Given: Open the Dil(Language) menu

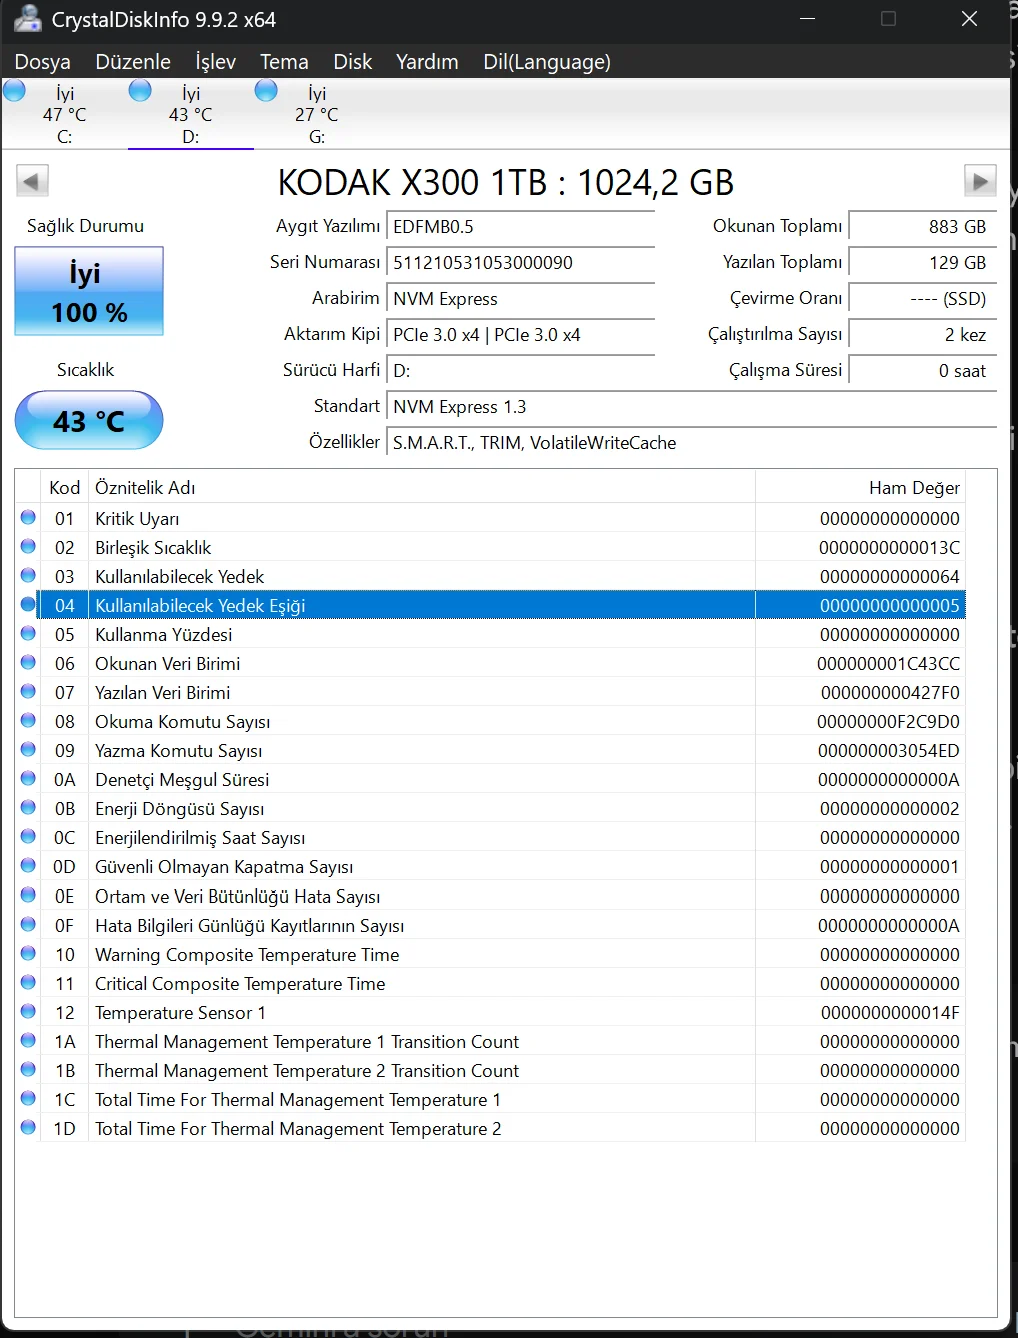Looking at the screenshot, I should pyautogui.click(x=547, y=62).
